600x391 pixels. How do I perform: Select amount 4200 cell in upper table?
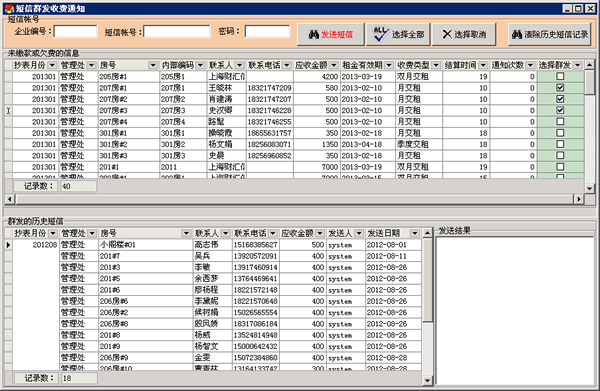pos(316,77)
